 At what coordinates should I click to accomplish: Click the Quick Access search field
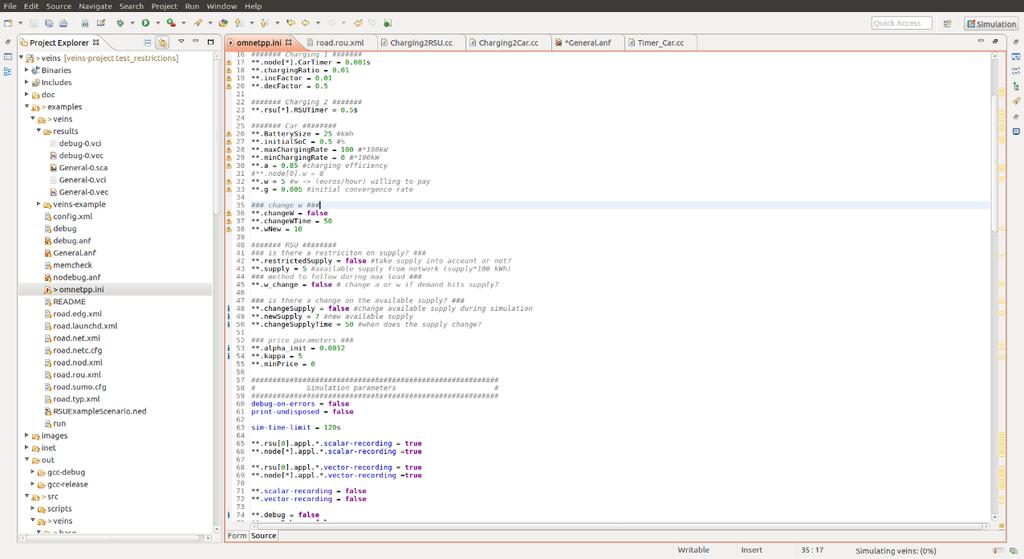901,23
